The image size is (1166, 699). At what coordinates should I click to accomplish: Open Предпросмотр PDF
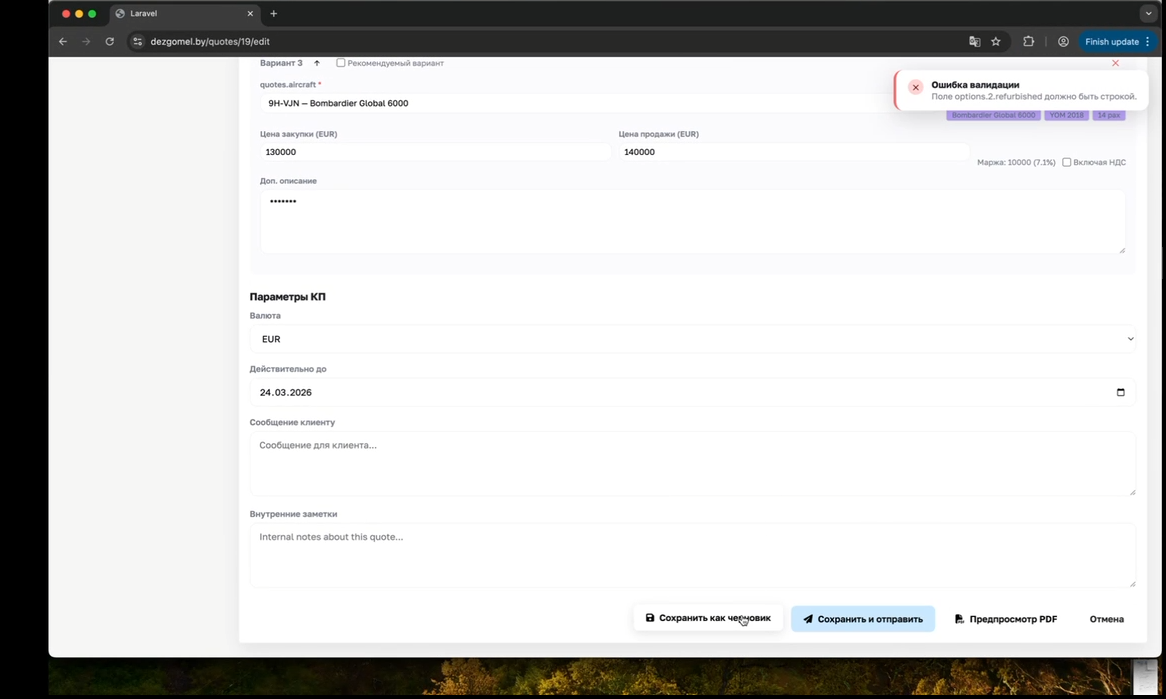[x=1005, y=619]
